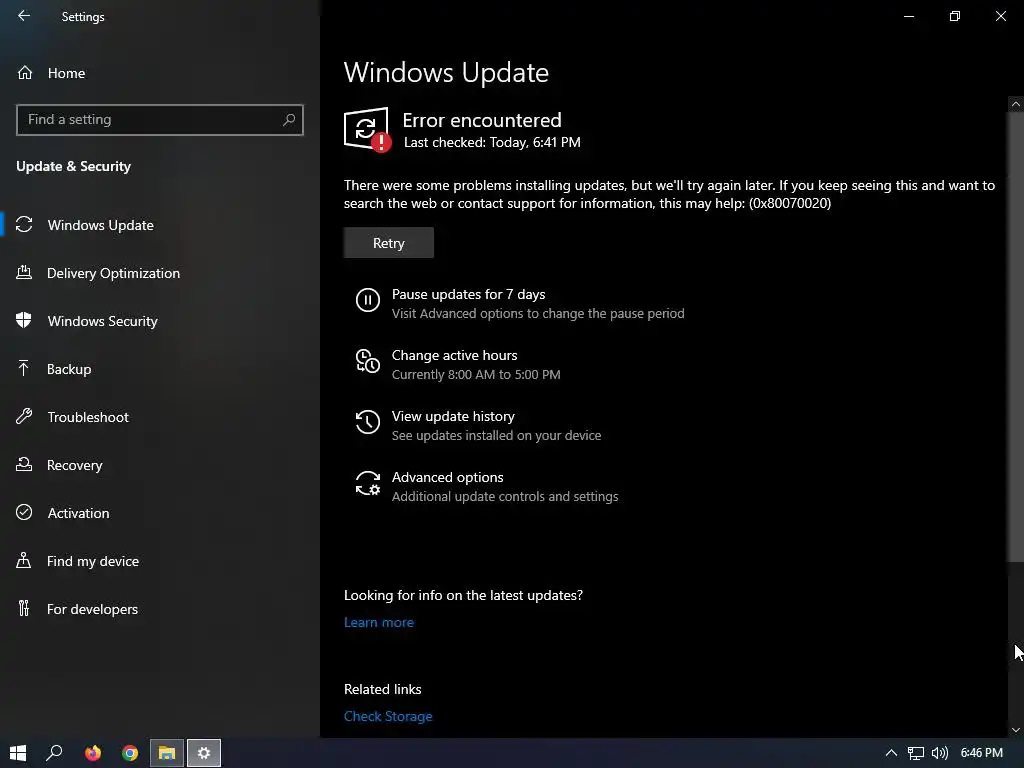
Task: Launch Chrome from the taskbar
Action: tap(130, 753)
